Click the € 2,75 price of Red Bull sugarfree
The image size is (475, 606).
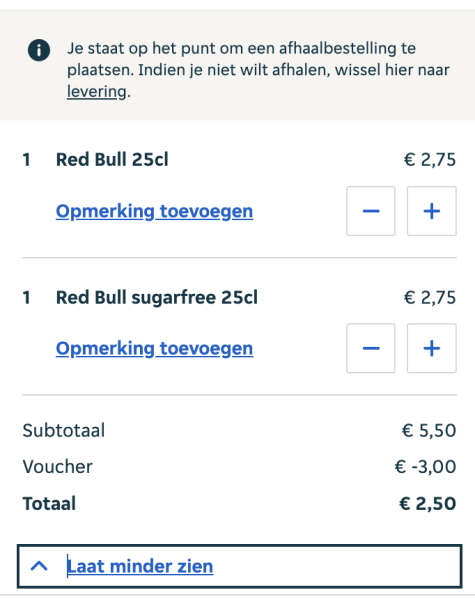430,297
